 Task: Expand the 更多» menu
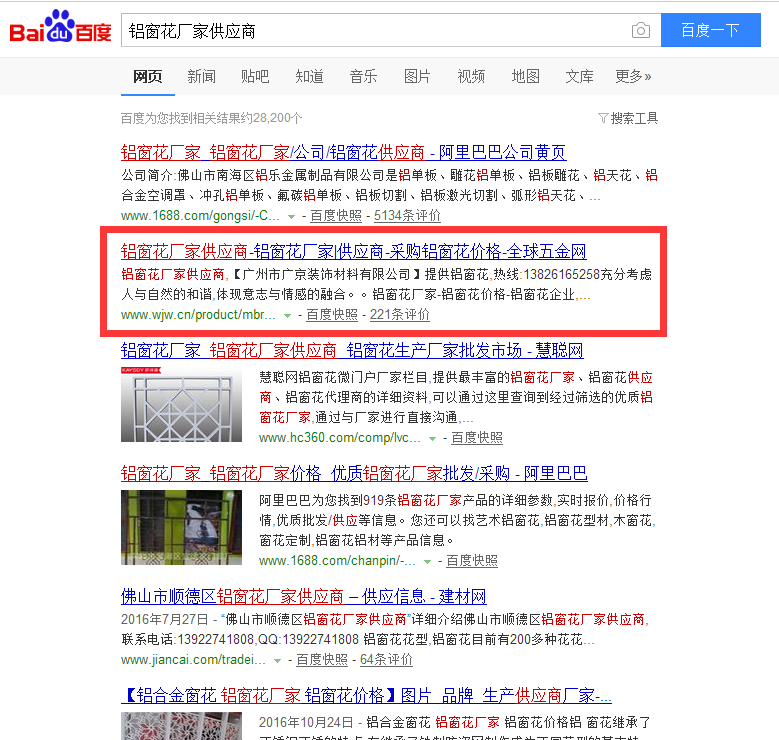(633, 77)
